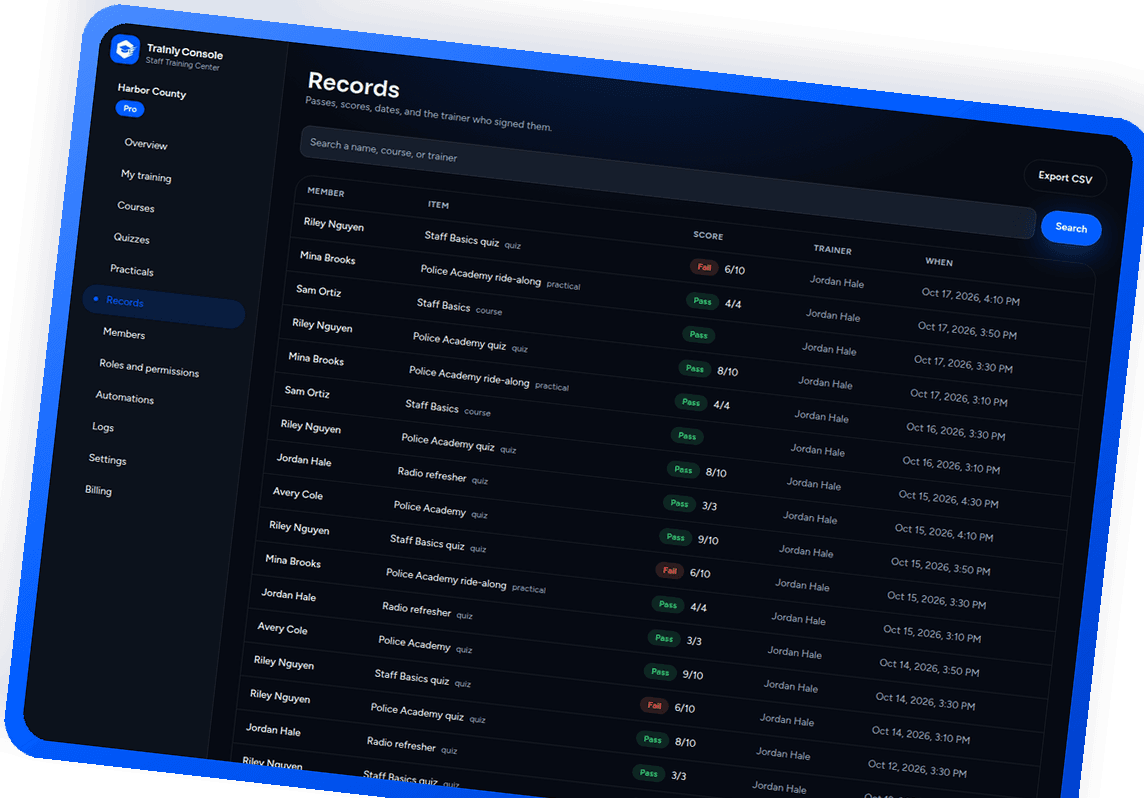Viewport: 1144px width, 798px height.
Task: Click the Pass badge in the Oct 17 3:50 PM row
Action: pos(702,301)
